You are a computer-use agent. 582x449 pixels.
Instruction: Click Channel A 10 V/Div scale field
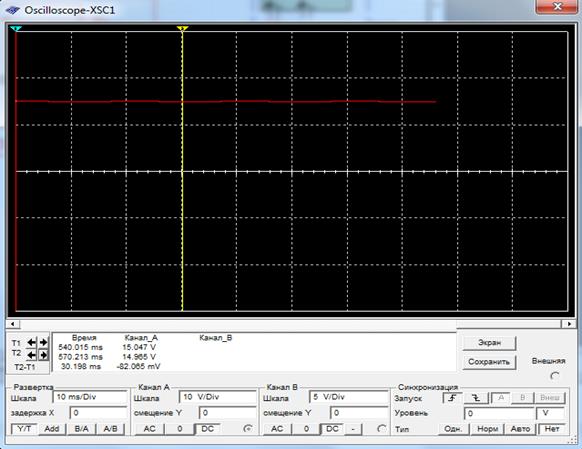(218, 397)
